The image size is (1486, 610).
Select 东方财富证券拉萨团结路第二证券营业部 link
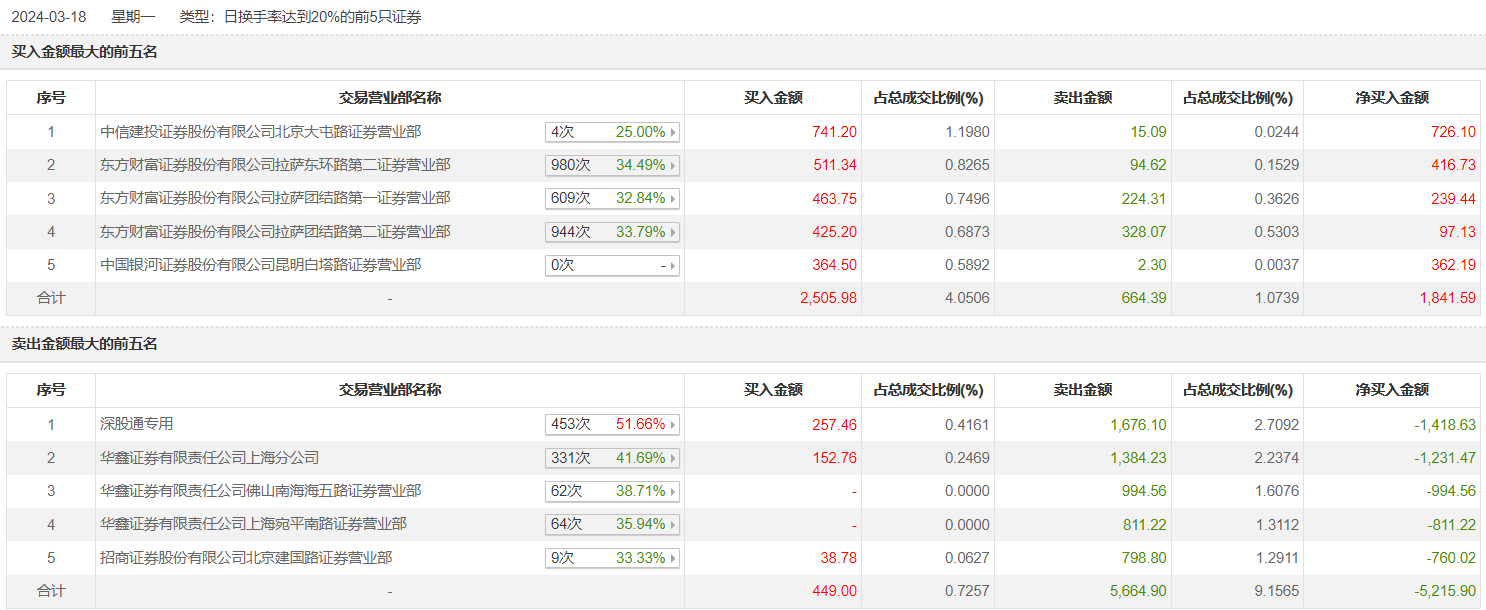pyautogui.click(x=276, y=232)
